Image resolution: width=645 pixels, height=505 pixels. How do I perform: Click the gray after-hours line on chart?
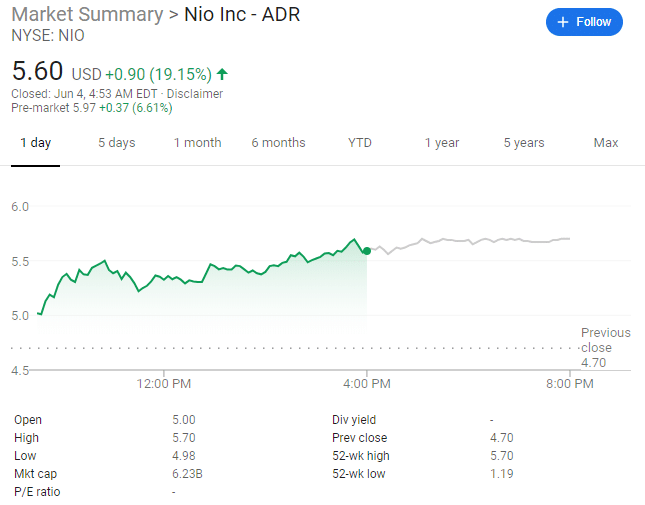point(470,241)
